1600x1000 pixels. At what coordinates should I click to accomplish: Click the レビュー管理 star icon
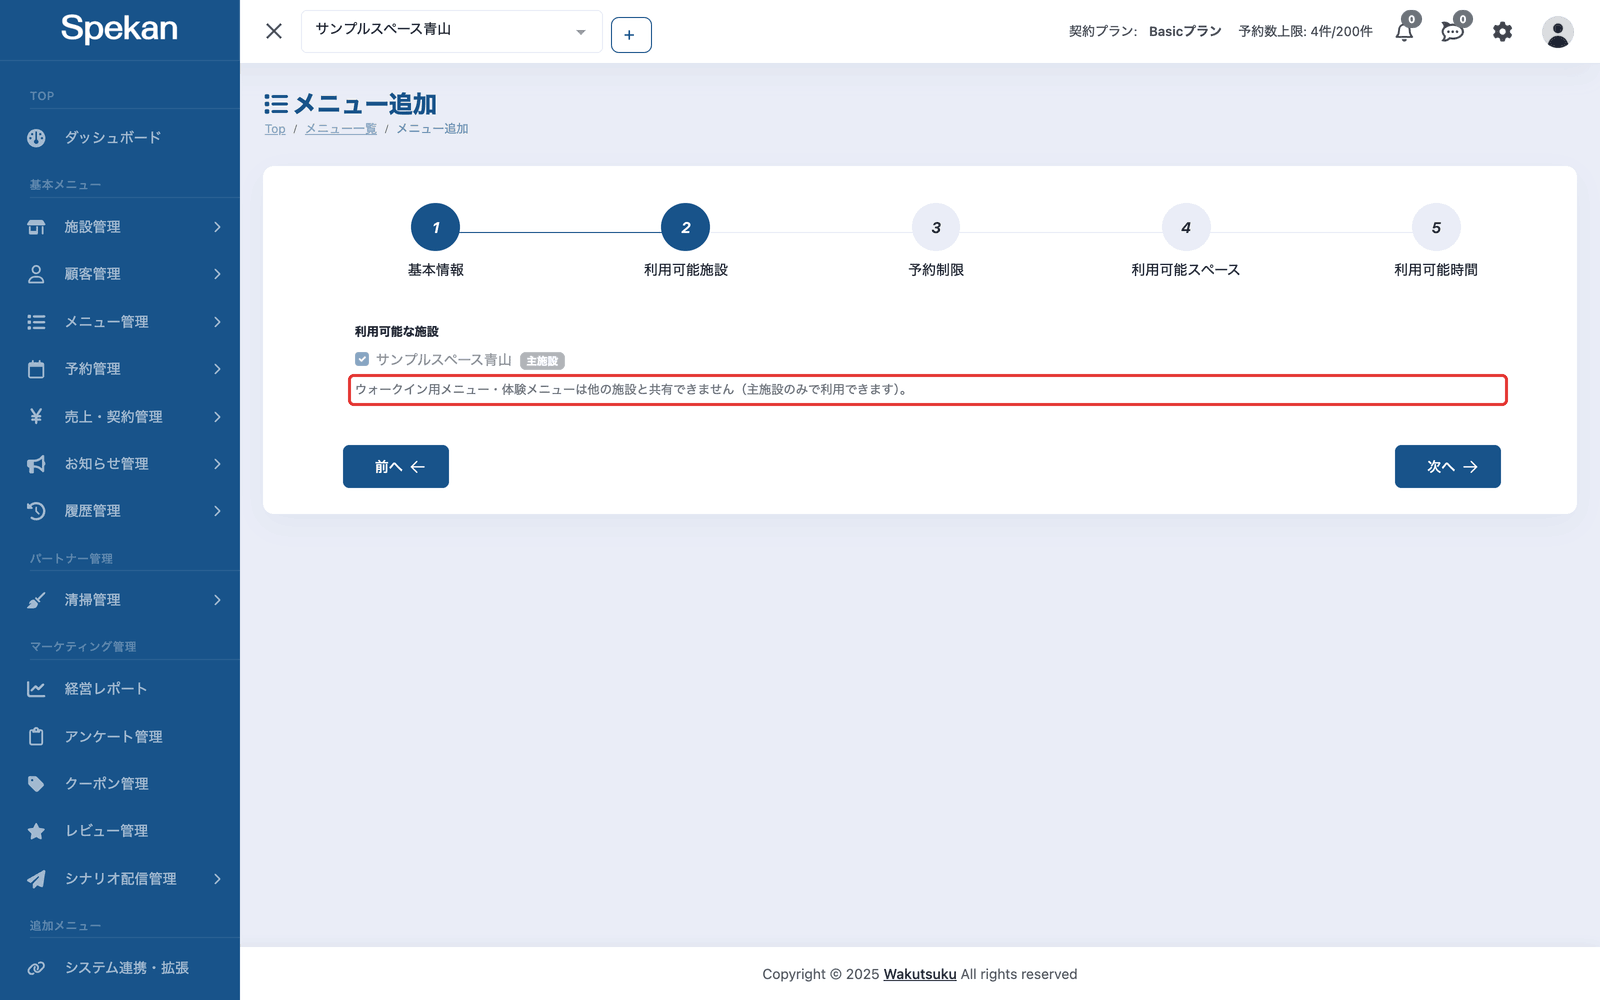pos(36,831)
